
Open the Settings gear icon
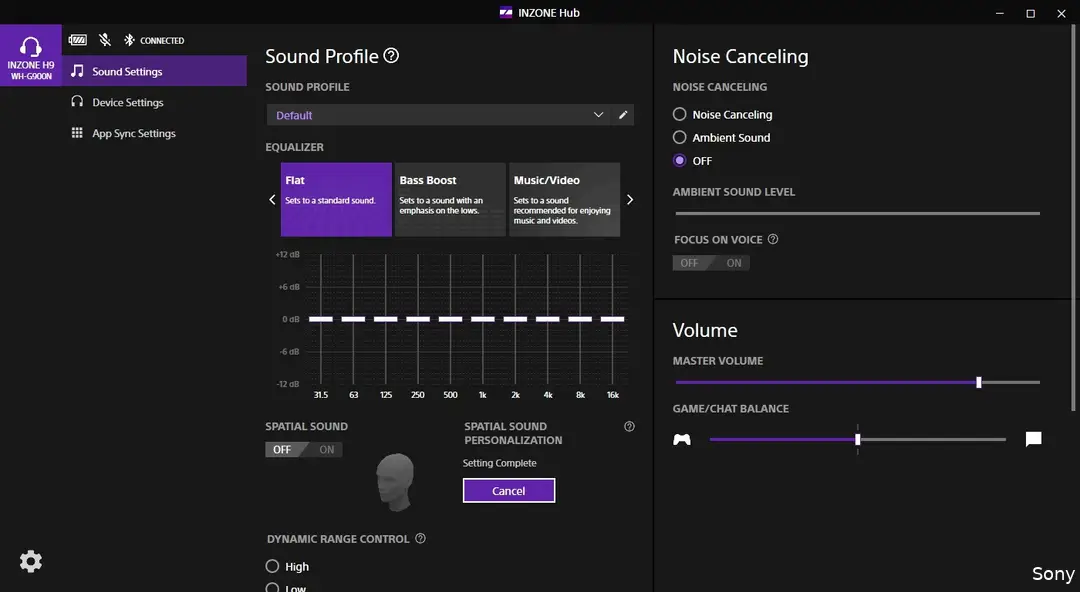pos(30,561)
